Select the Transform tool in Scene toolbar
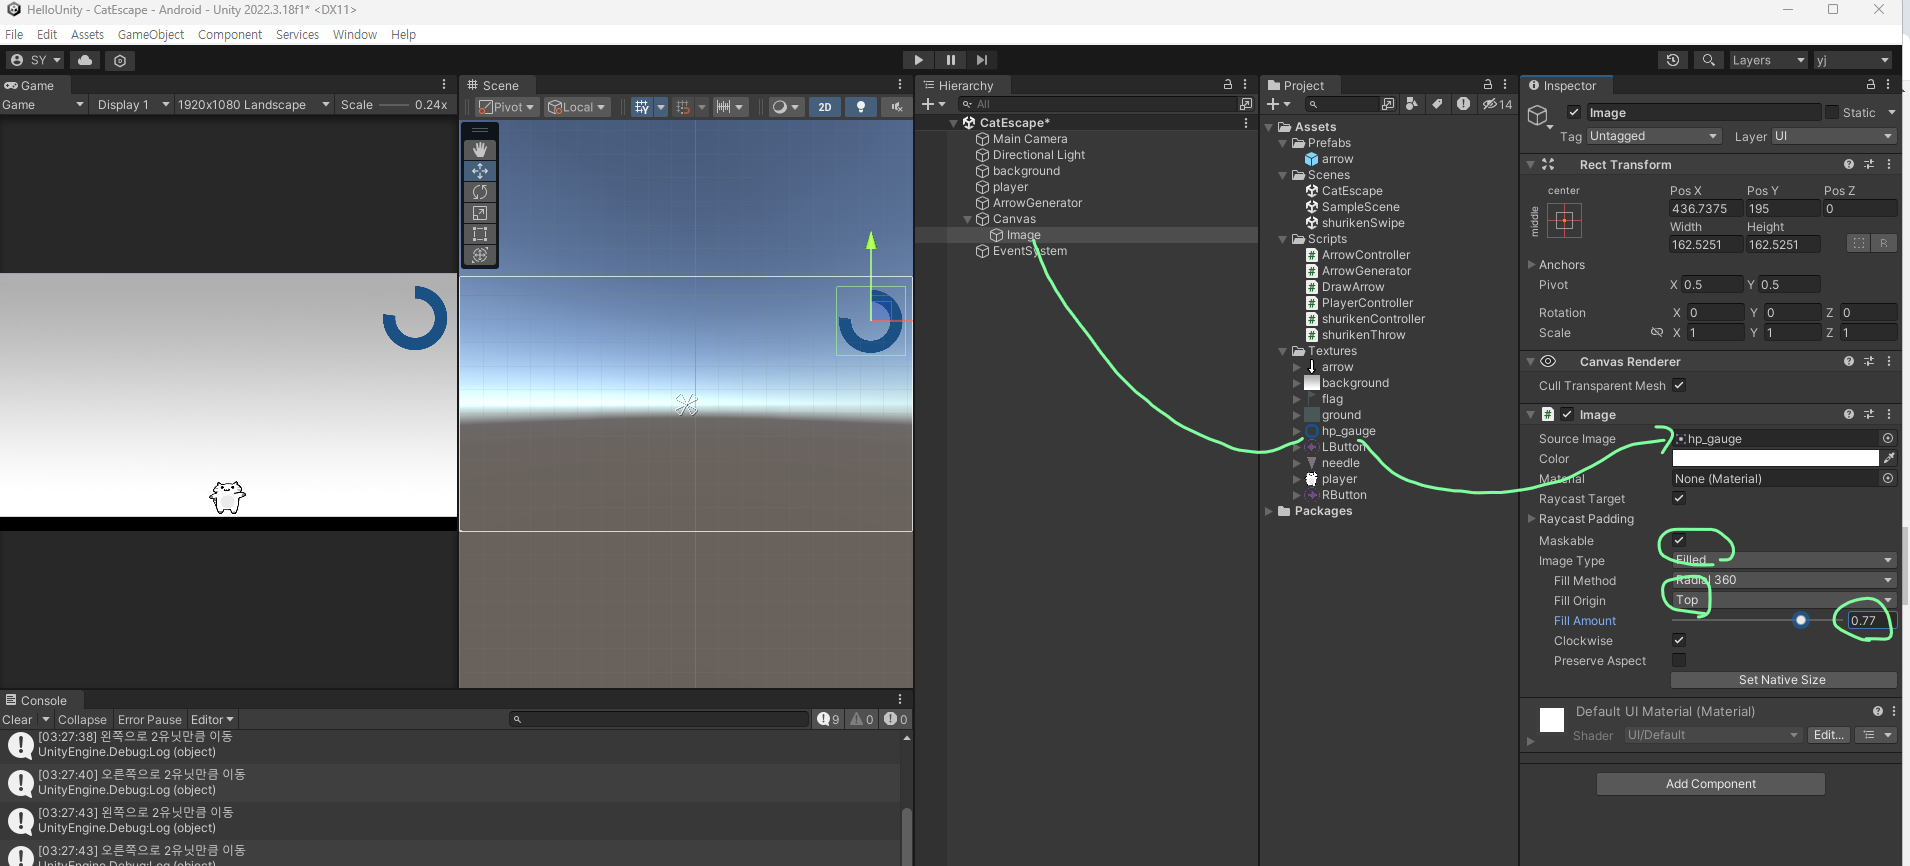Viewport: 1910px width, 866px height. [x=480, y=255]
